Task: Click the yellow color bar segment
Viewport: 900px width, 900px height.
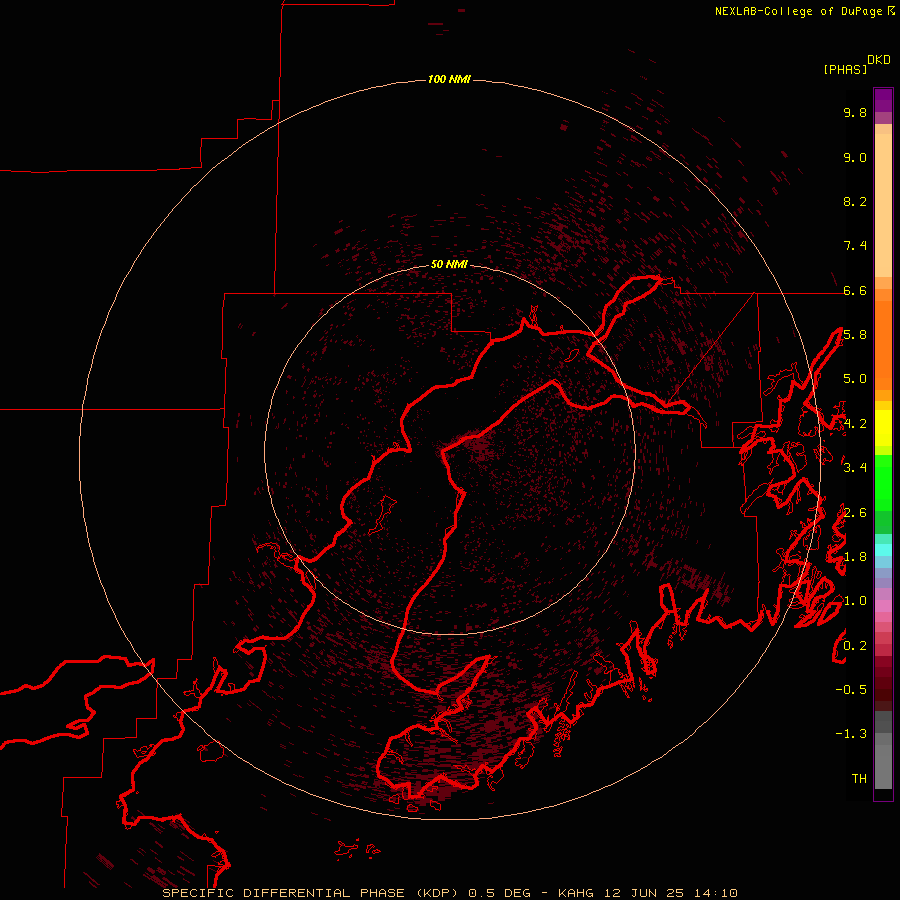Action: [883, 428]
